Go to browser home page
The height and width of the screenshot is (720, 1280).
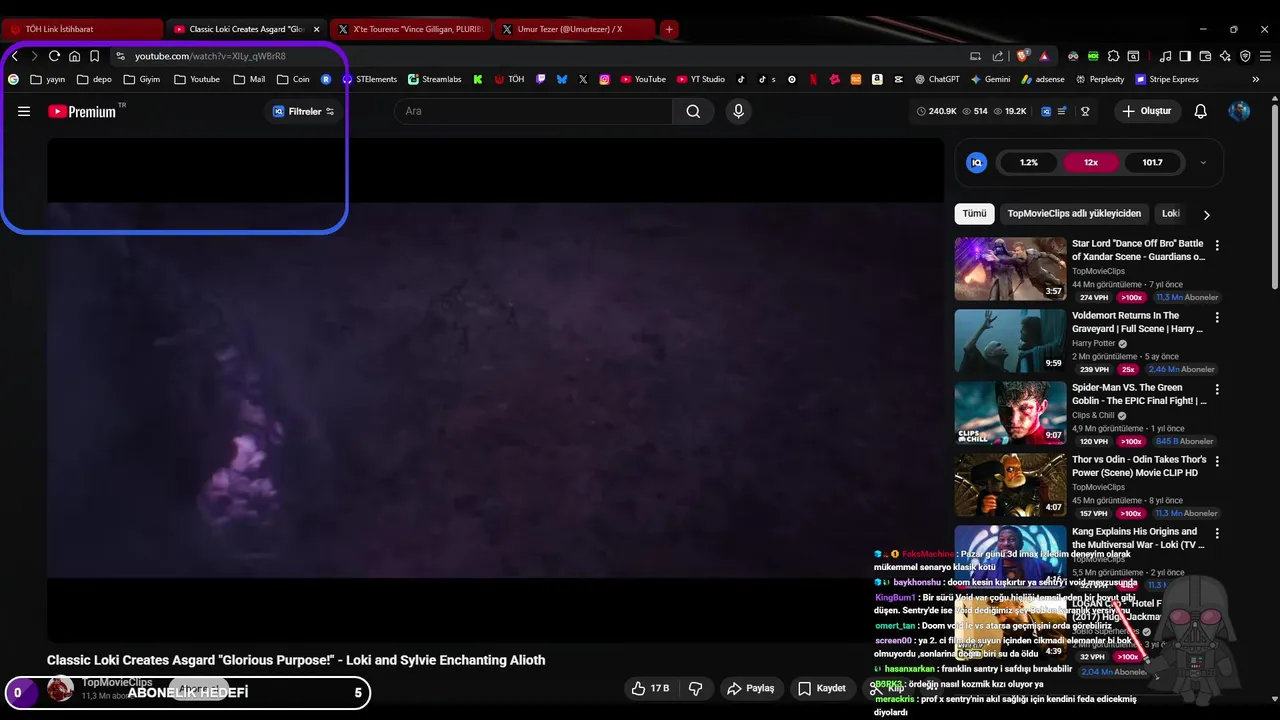click(74, 56)
